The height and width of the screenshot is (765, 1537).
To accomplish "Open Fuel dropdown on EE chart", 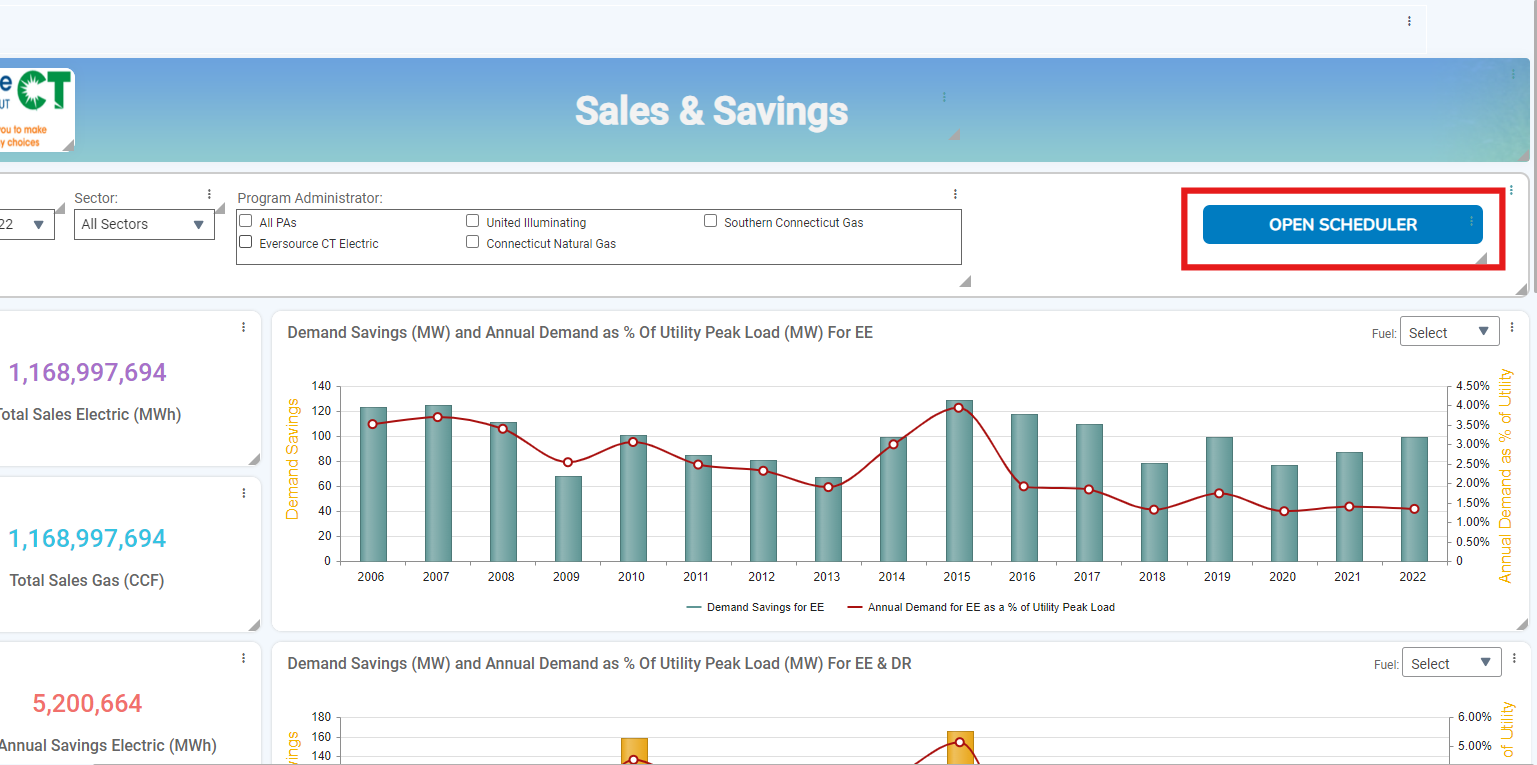I will (x=1449, y=332).
